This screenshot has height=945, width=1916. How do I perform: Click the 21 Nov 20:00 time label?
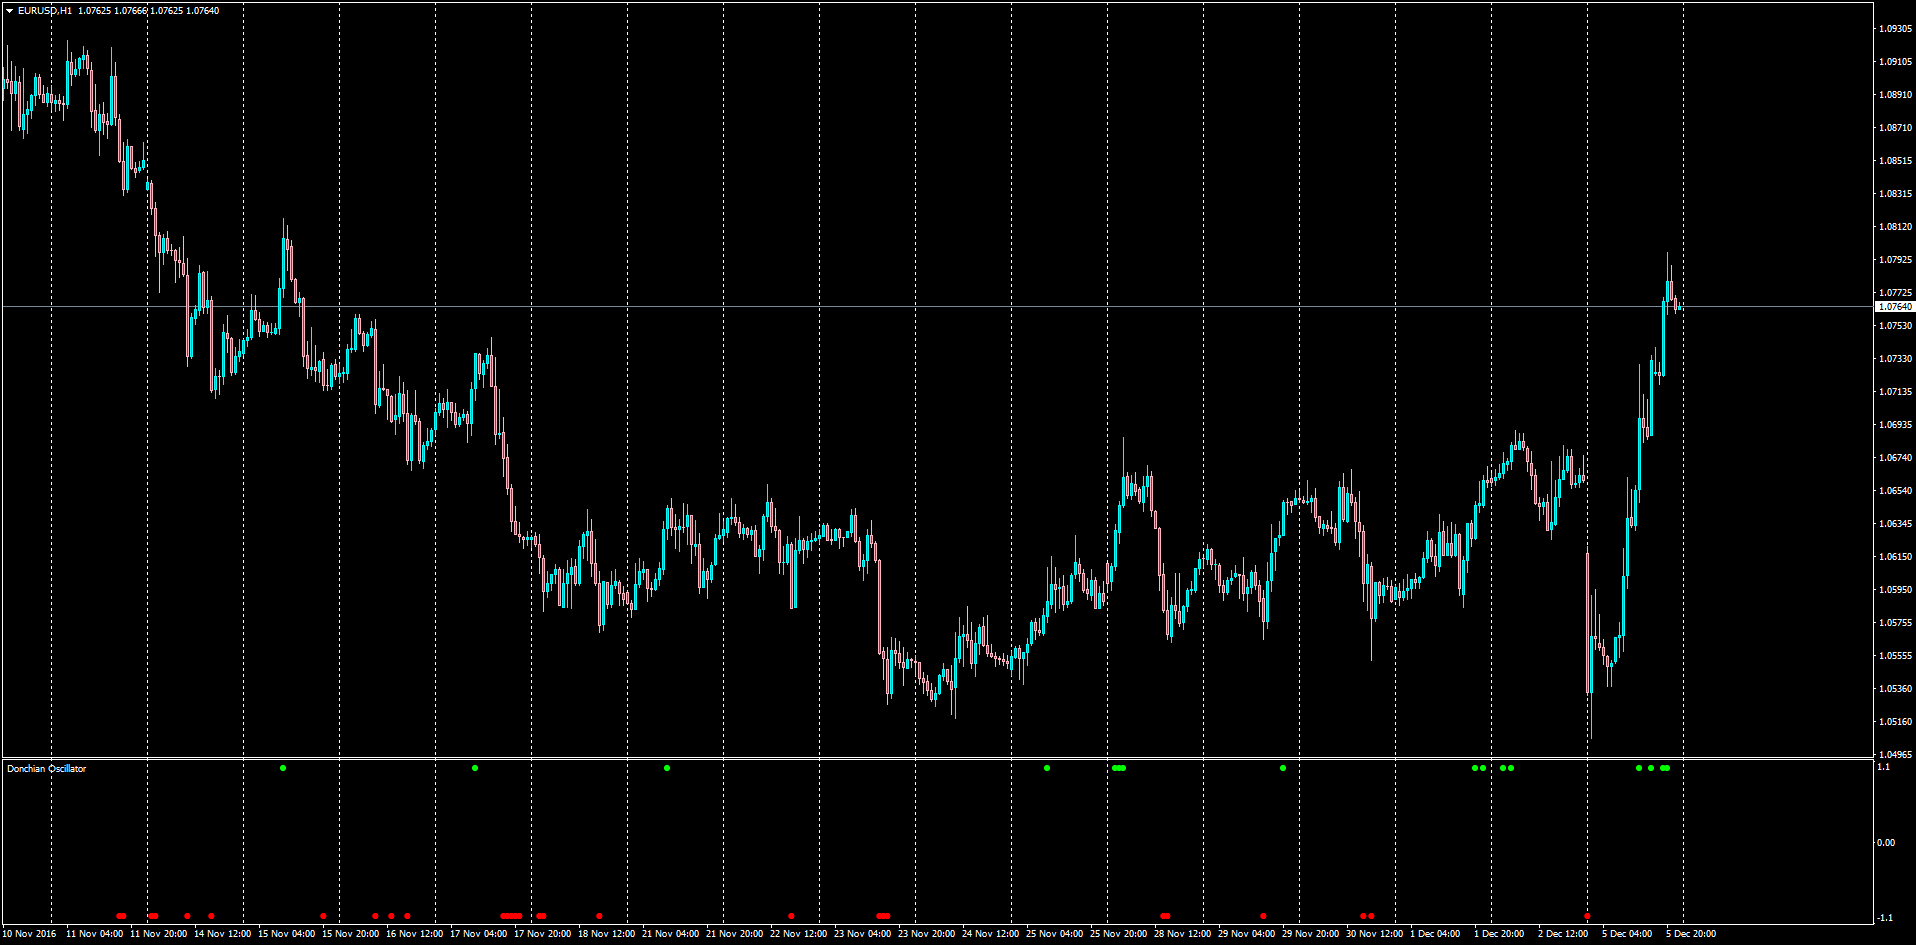click(x=735, y=934)
